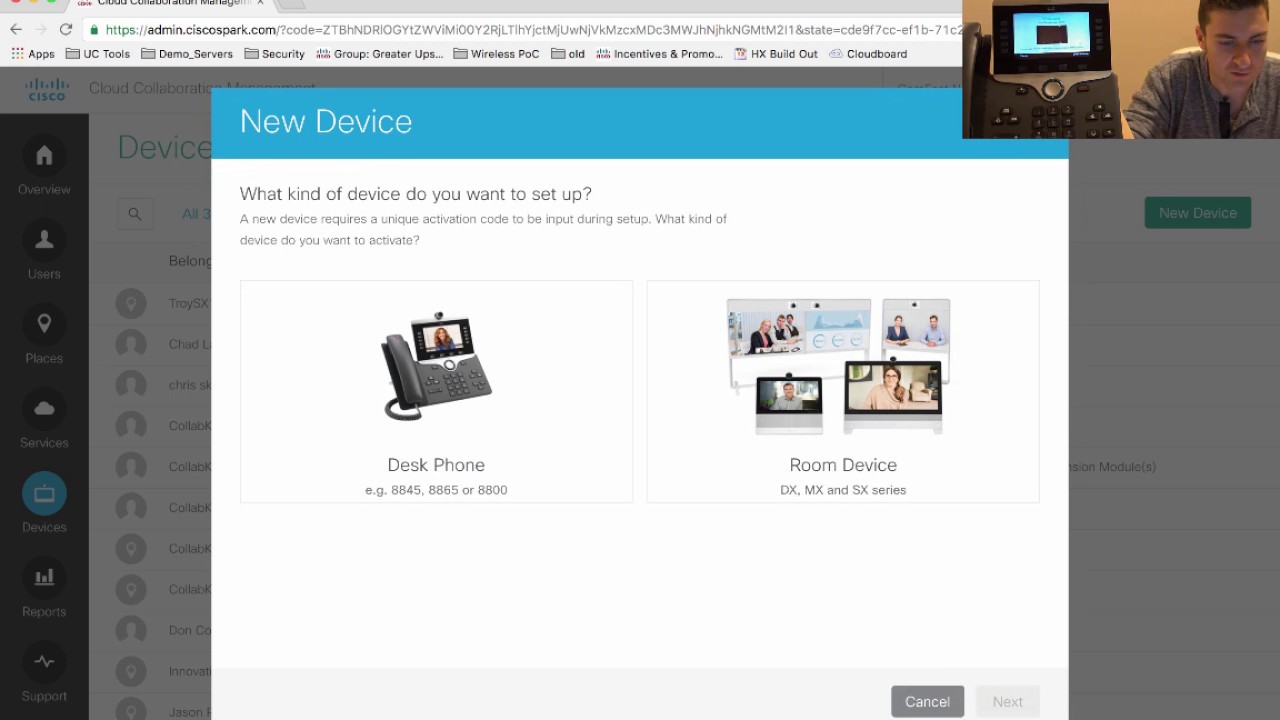Open Overview home icon in sidebar
Viewport: 1280px width, 720px height.
tap(44, 155)
